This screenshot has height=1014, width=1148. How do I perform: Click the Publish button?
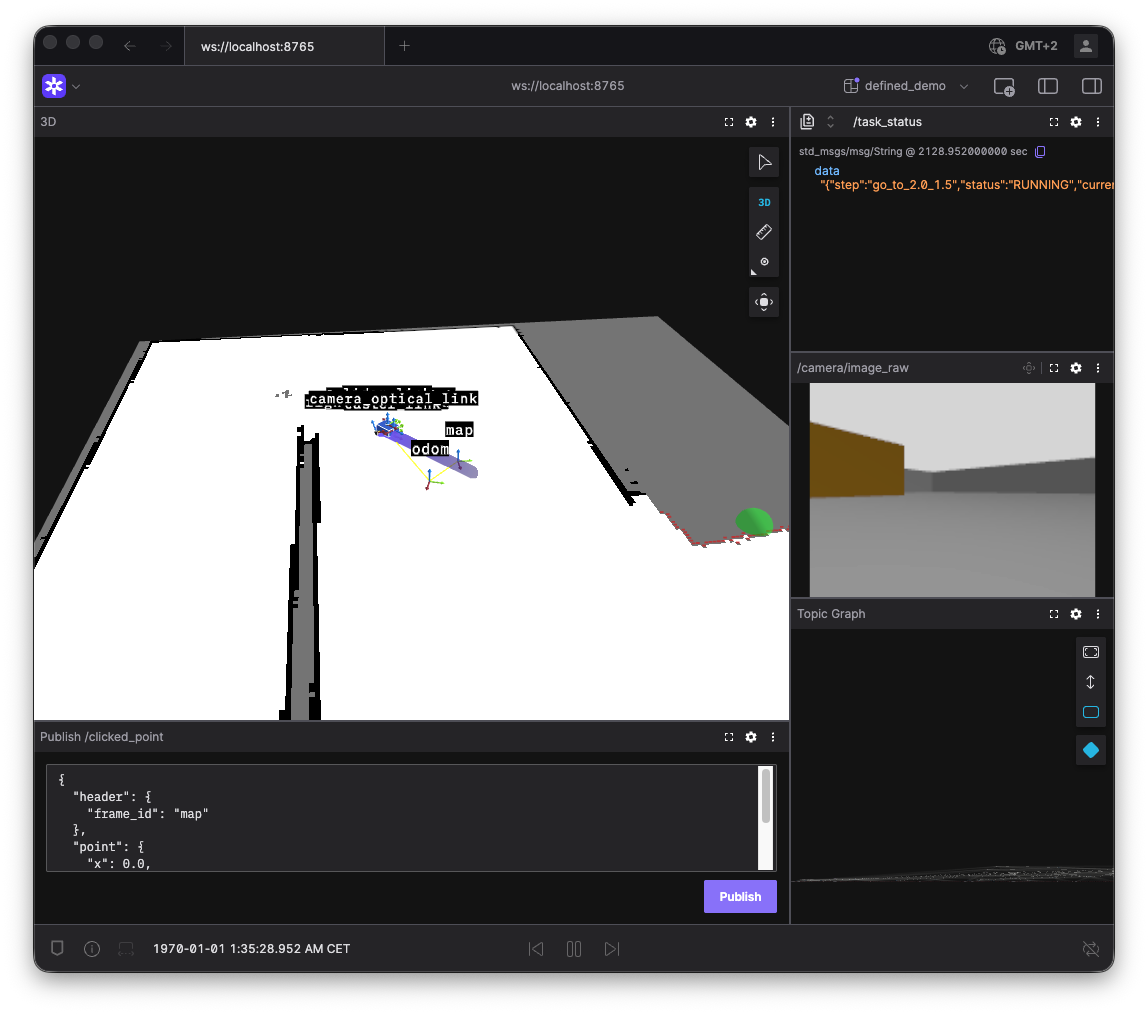tap(740, 897)
